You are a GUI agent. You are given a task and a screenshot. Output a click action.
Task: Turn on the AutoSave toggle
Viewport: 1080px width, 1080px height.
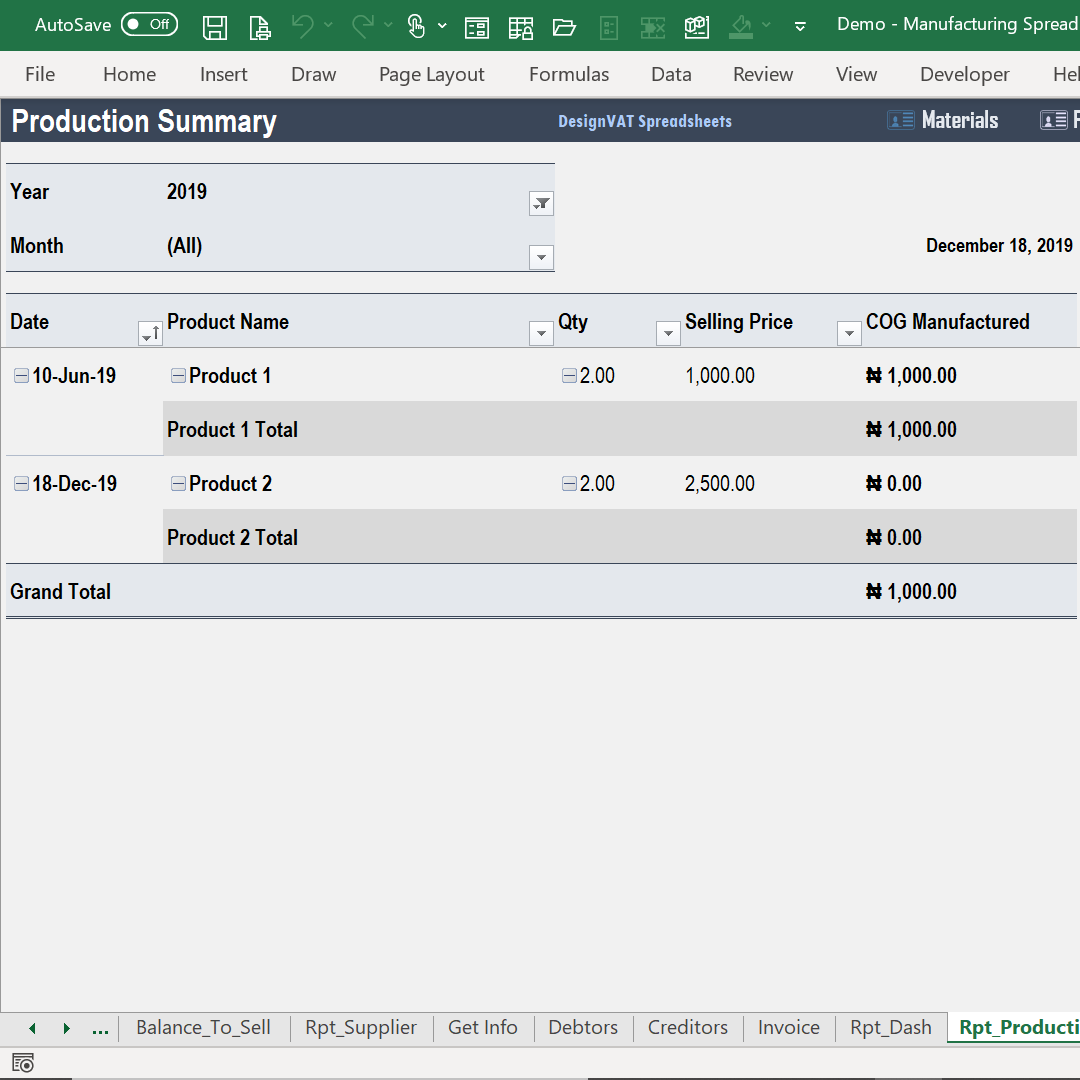(x=149, y=24)
